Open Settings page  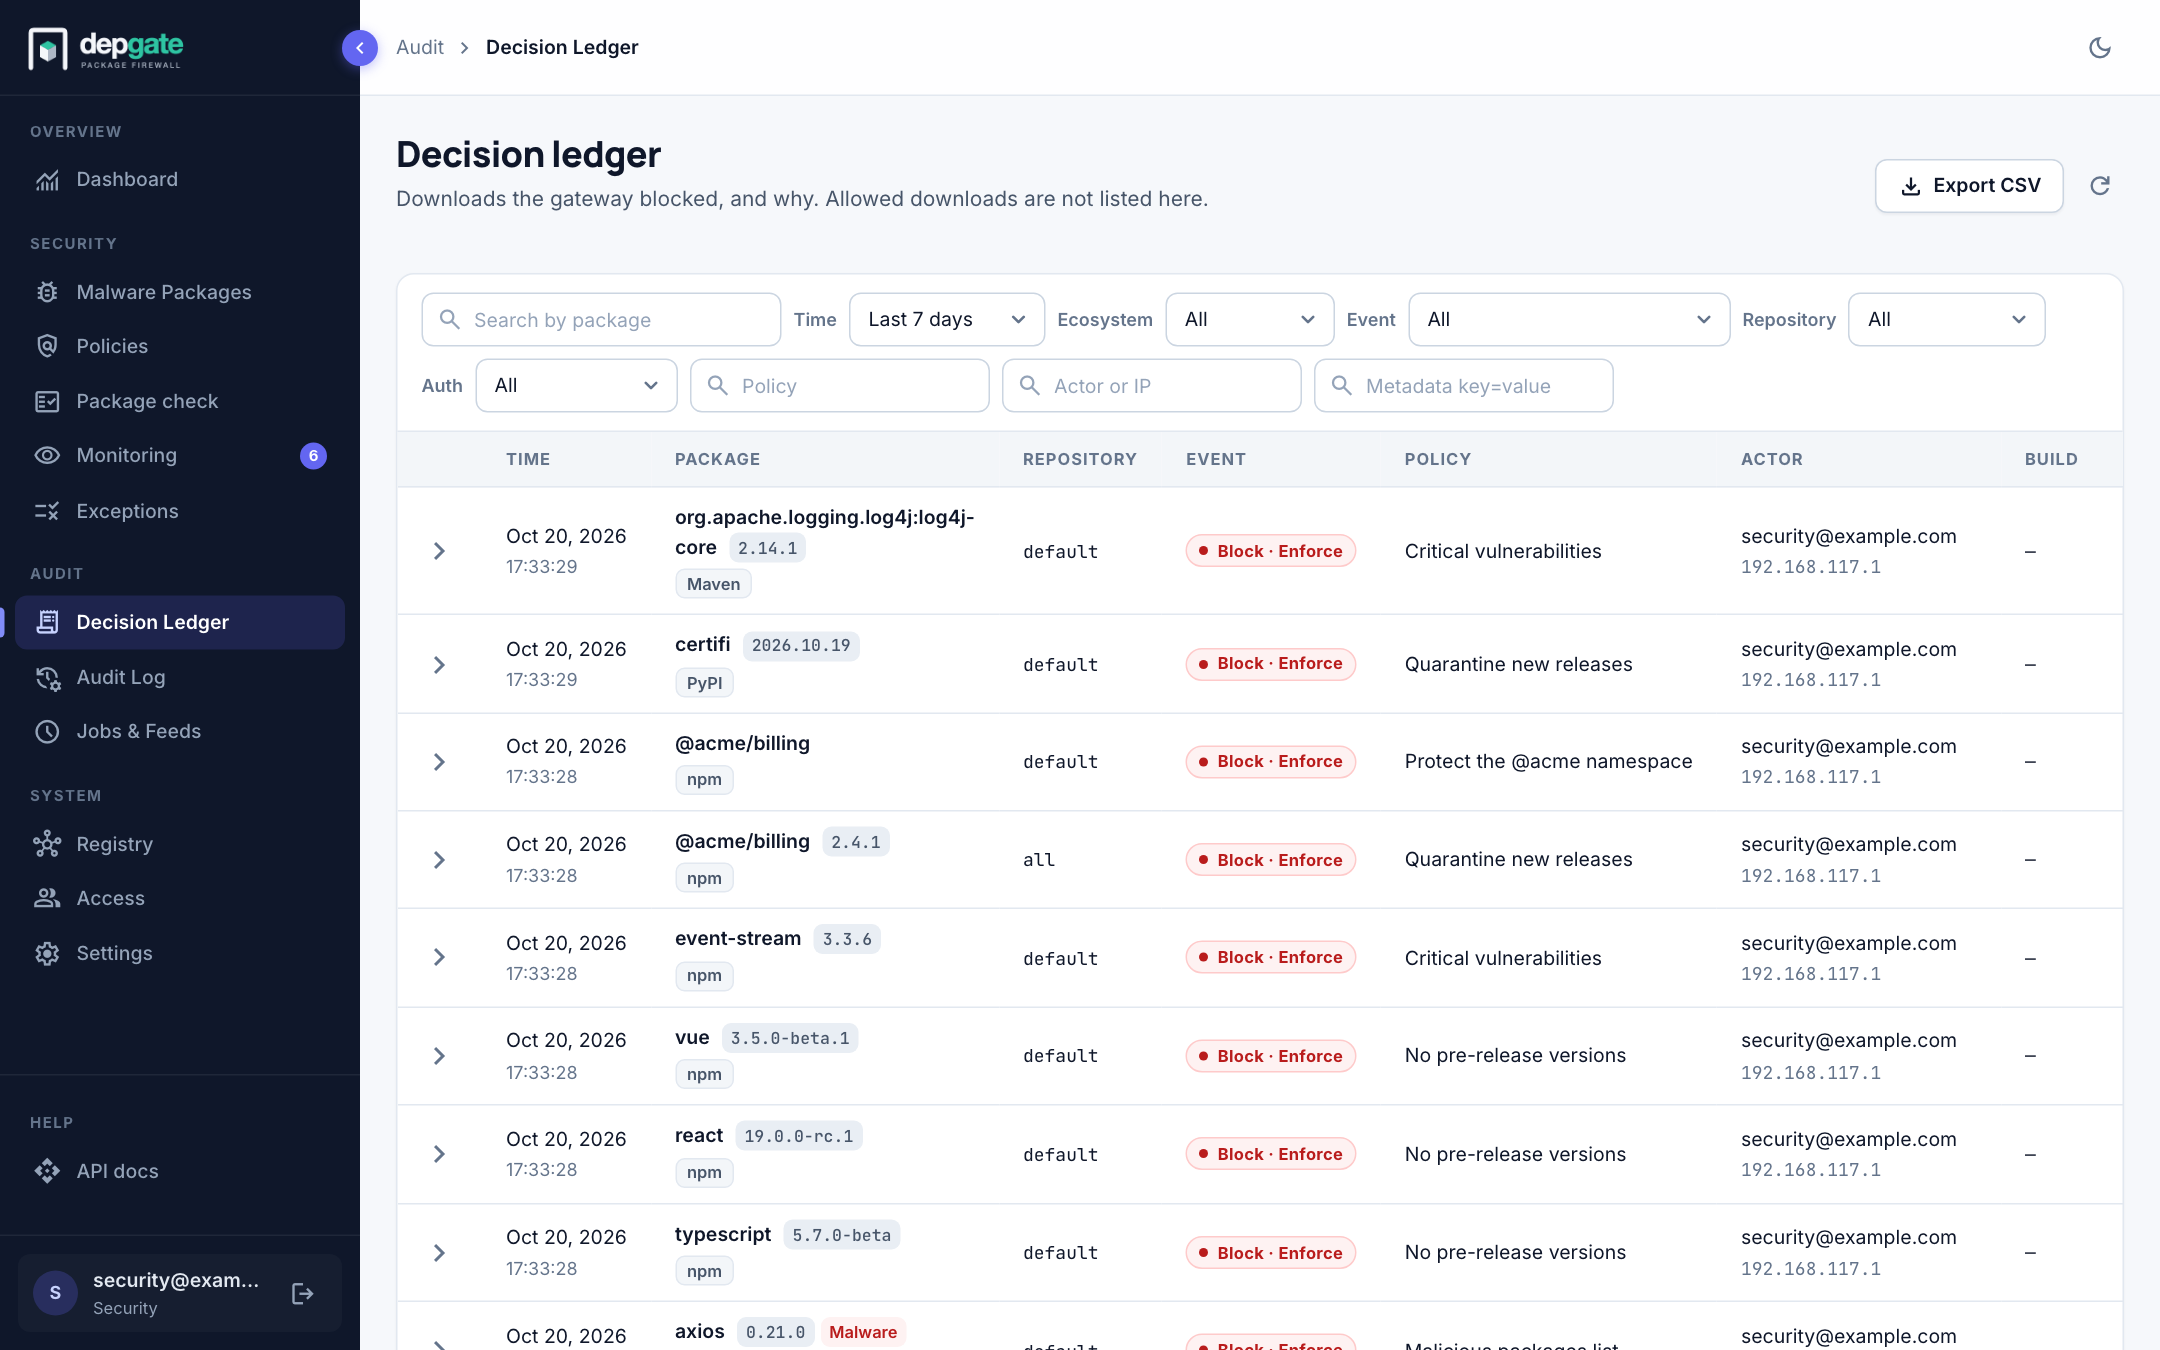[180, 953]
